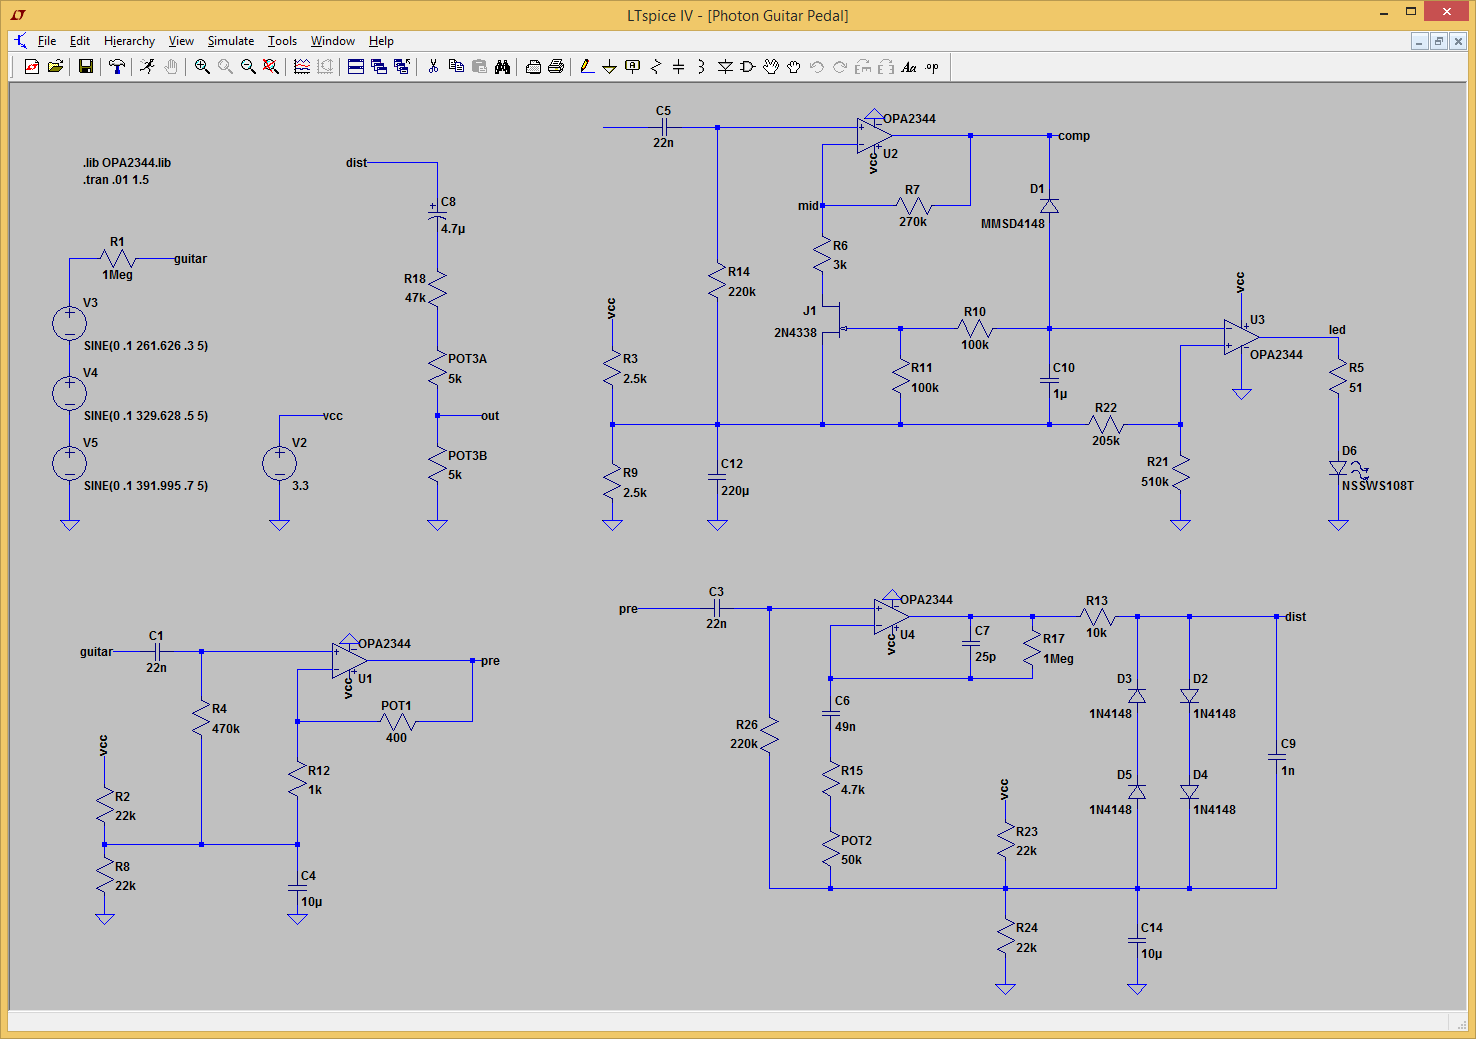Click the '270k' value of R7
This screenshot has width=1476, height=1039.
[x=912, y=222]
